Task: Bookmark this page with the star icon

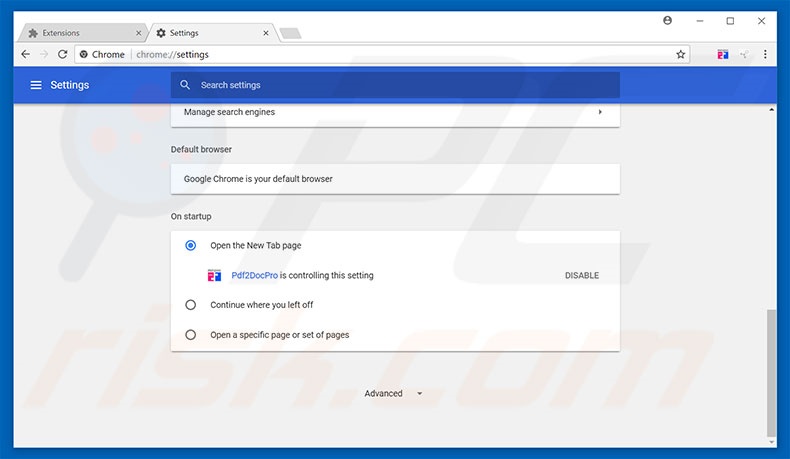Action: coord(681,54)
